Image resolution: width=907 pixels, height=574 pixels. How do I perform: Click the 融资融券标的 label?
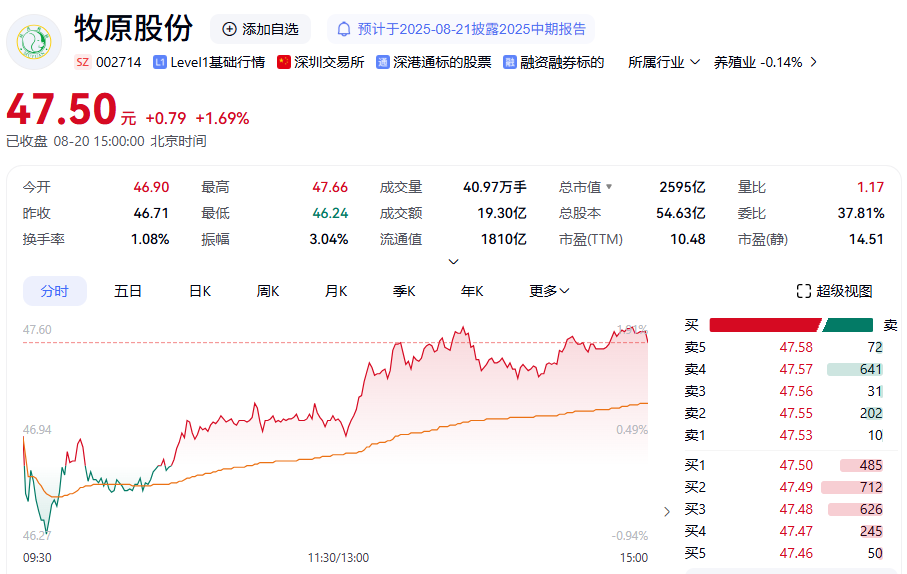point(562,62)
